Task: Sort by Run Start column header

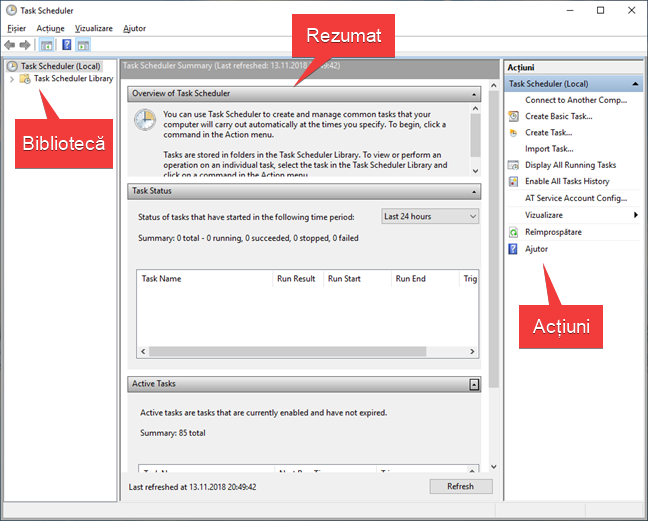Action: [x=357, y=279]
